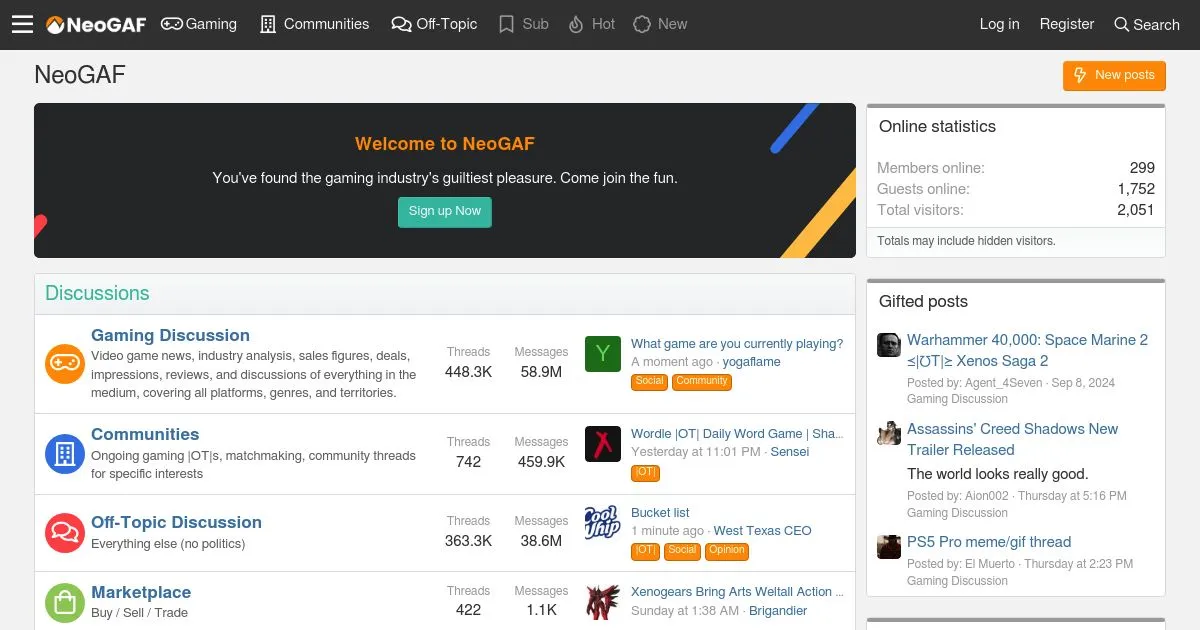Click the NeoGAF logo
Screen dimensions: 1200x630
pos(96,24)
